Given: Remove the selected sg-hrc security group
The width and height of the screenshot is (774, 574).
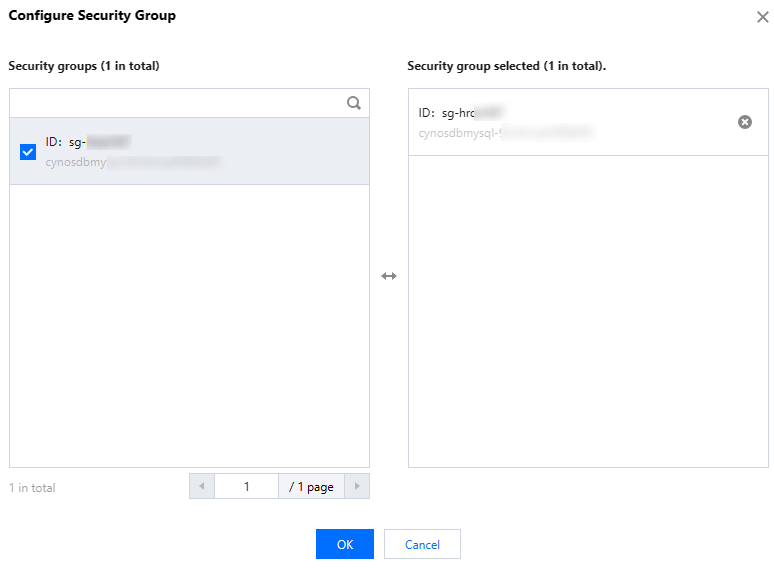Looking at the screenshot, I should click(x=745, y=122).
